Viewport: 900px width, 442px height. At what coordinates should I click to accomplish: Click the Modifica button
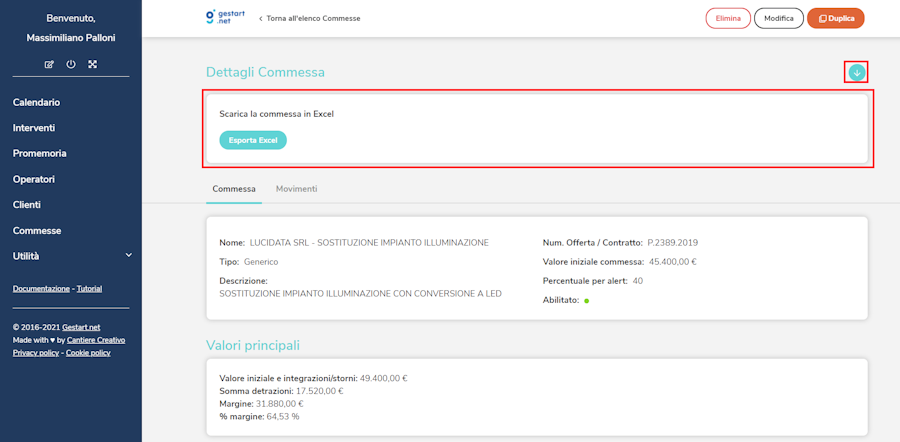coord(779,18)
